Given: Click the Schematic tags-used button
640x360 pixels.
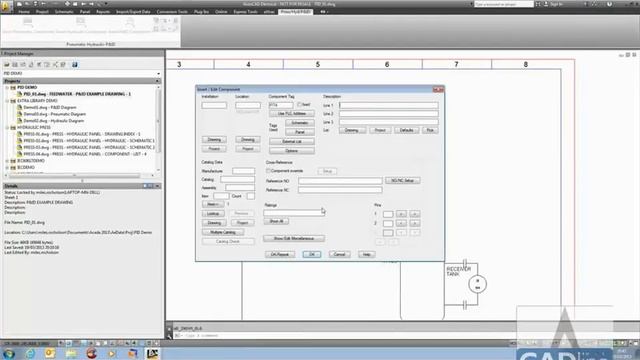Looking at the screenshot, I should point(300,123).
